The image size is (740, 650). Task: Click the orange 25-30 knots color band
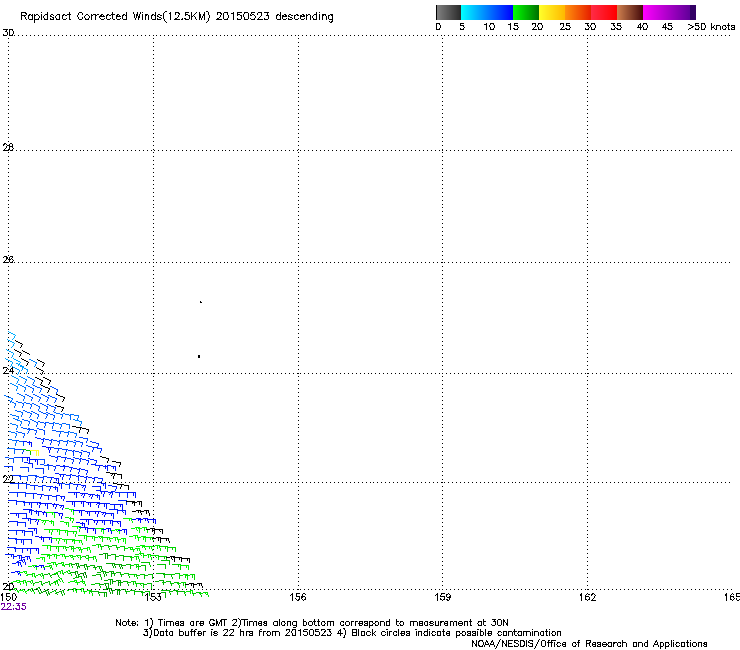(578, 12)
